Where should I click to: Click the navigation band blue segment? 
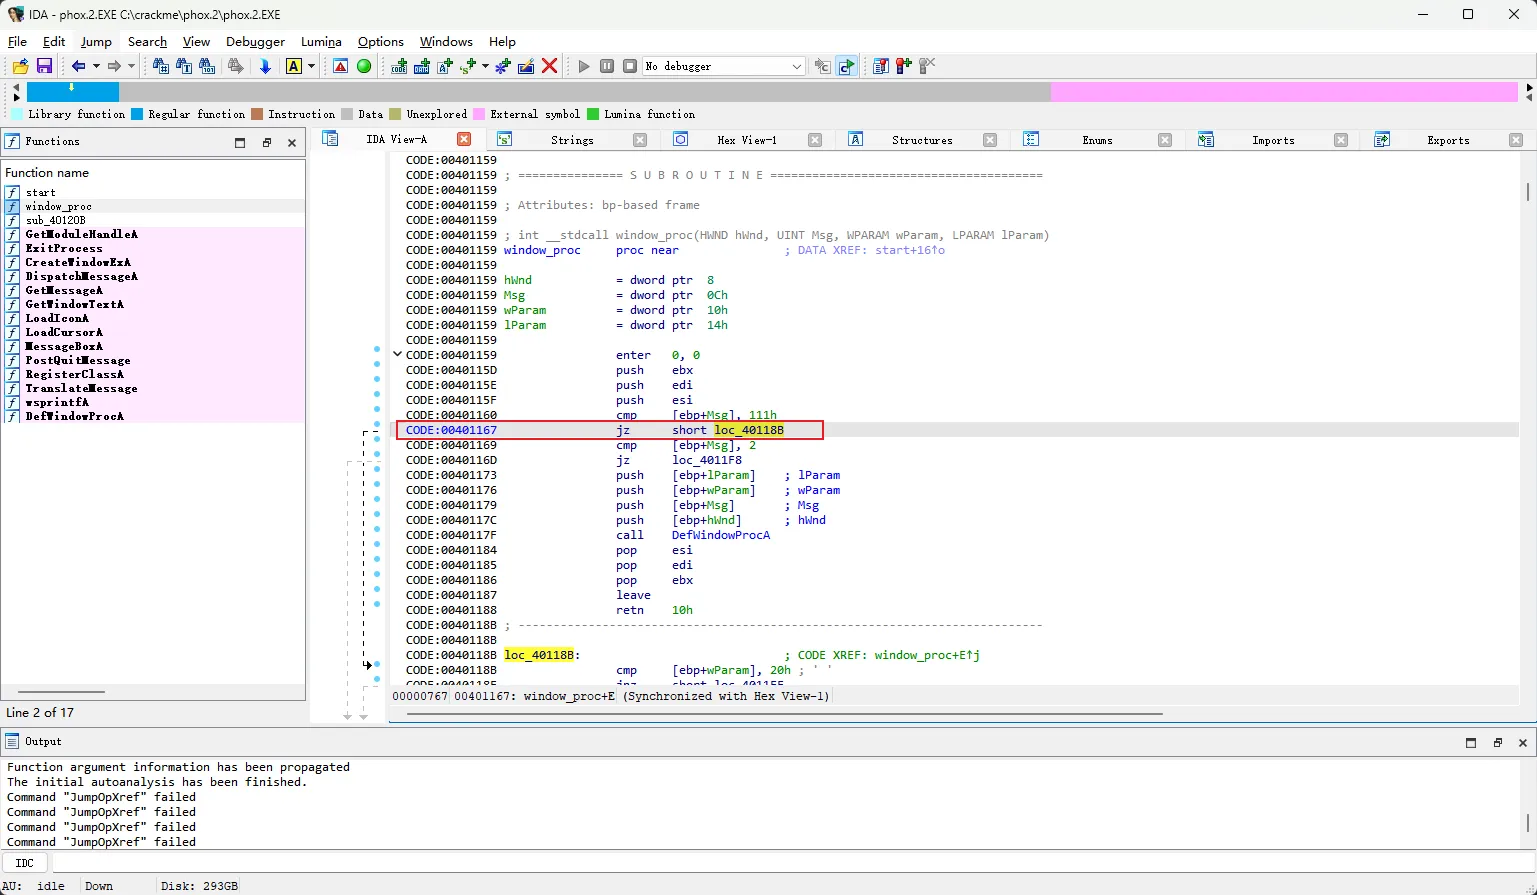coord(73,92)
